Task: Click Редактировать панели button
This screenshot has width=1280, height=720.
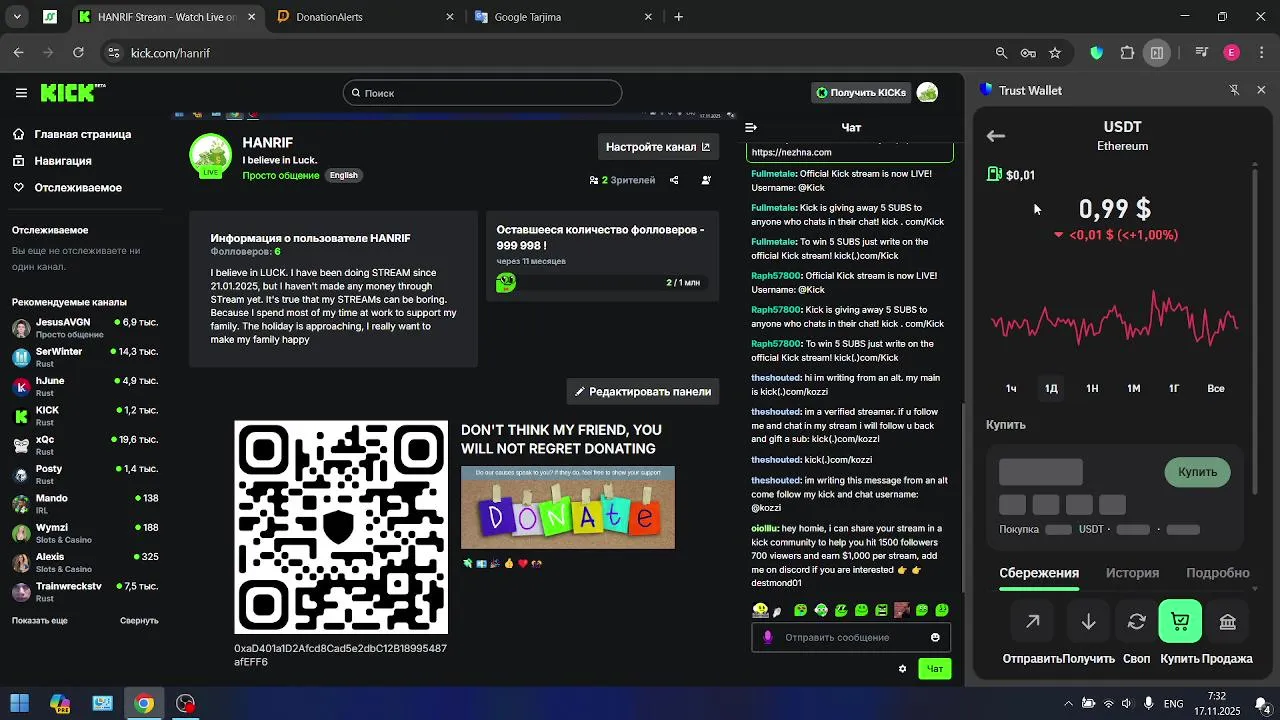Action: point(642,392)
